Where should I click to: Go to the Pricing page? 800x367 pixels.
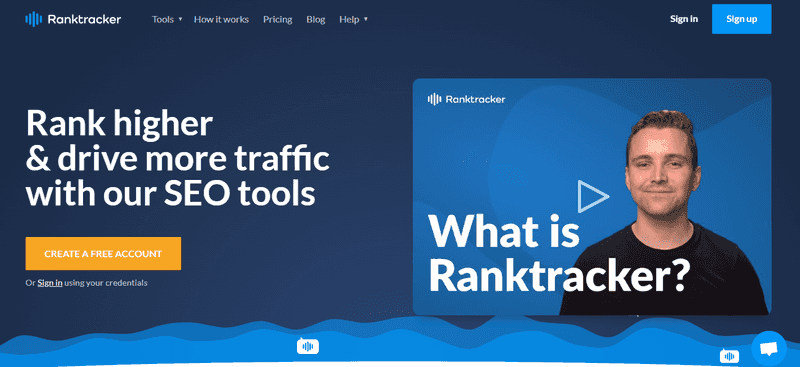coord(278,19)
